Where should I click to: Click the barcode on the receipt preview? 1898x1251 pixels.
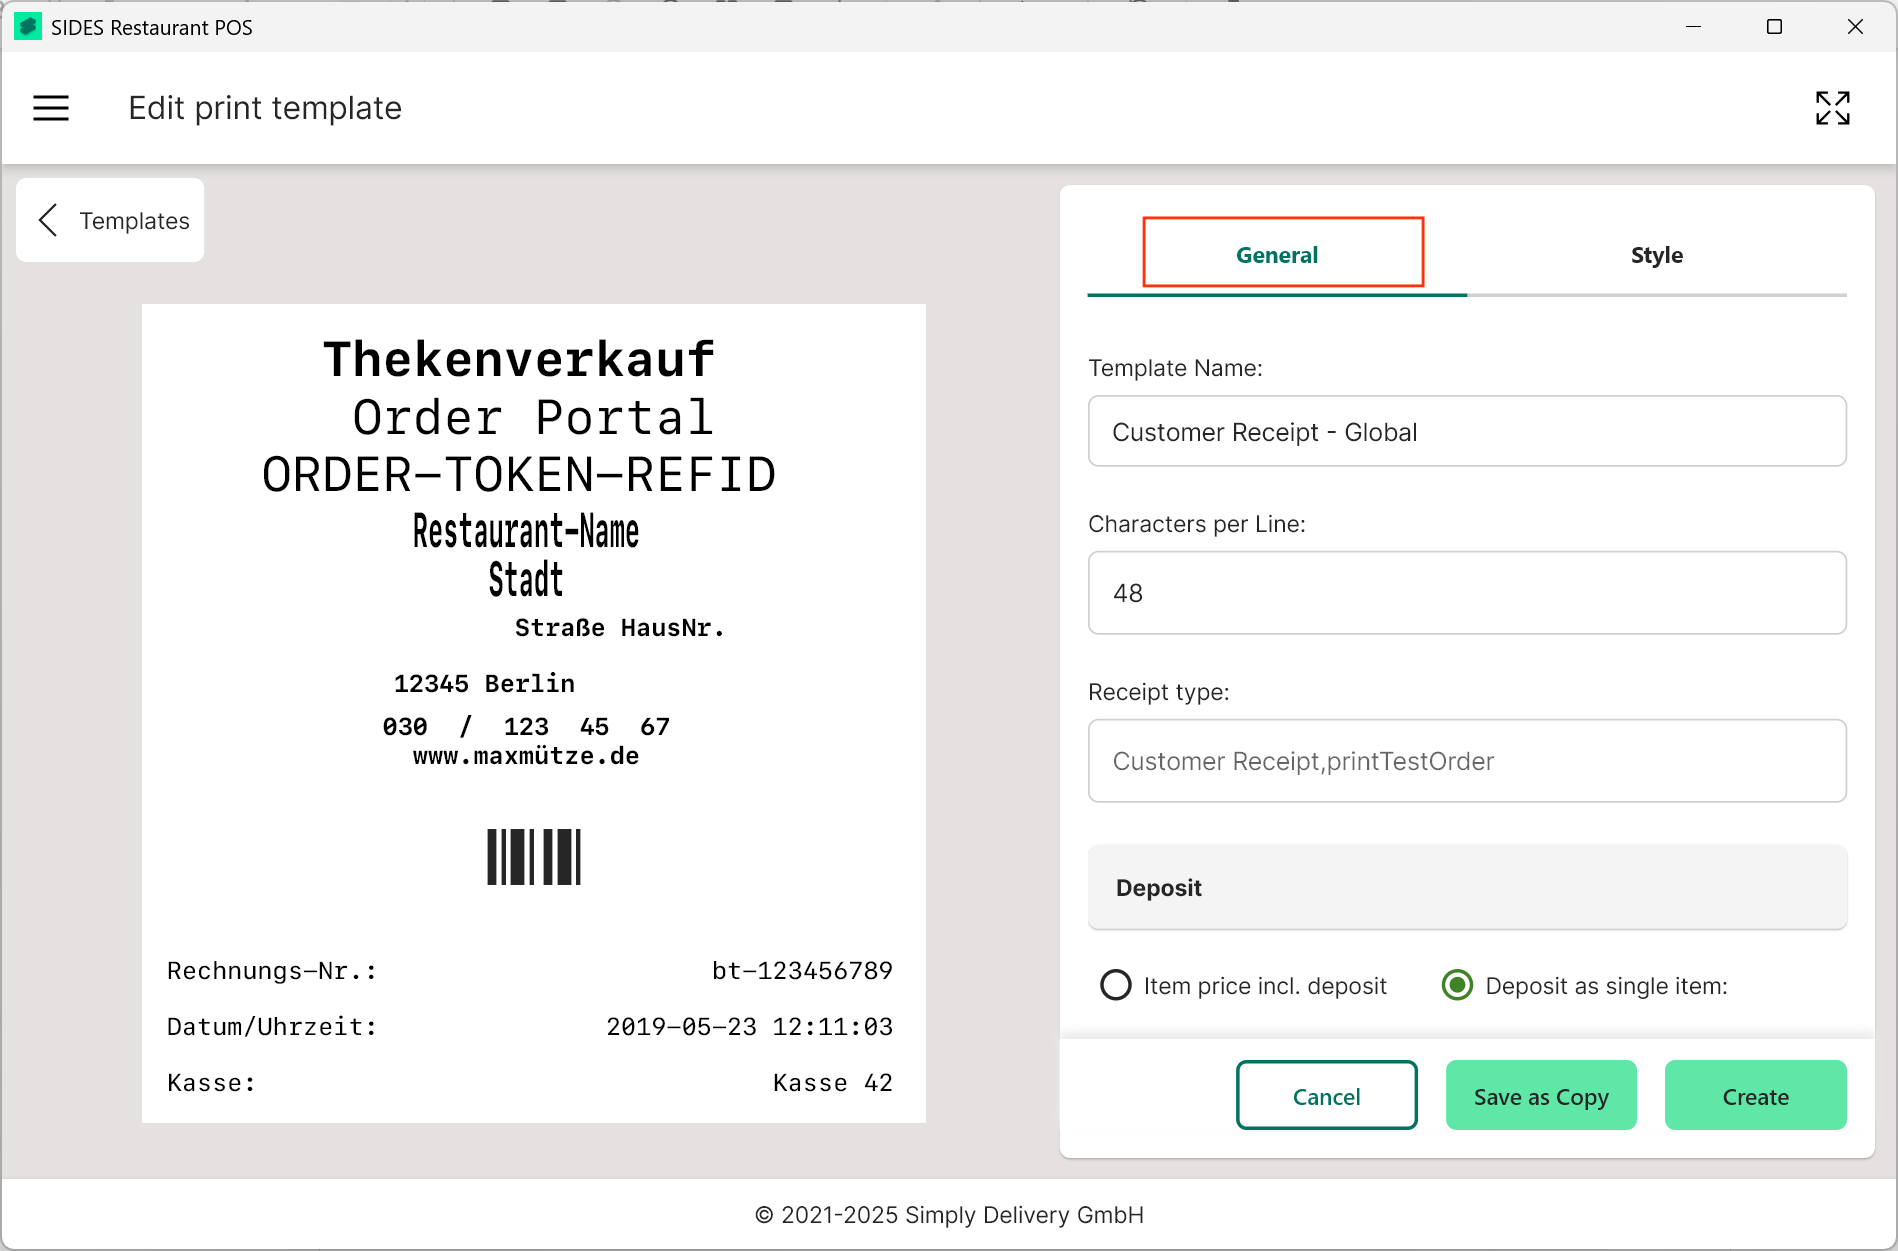pyautogui.click(x=533, y=857)
